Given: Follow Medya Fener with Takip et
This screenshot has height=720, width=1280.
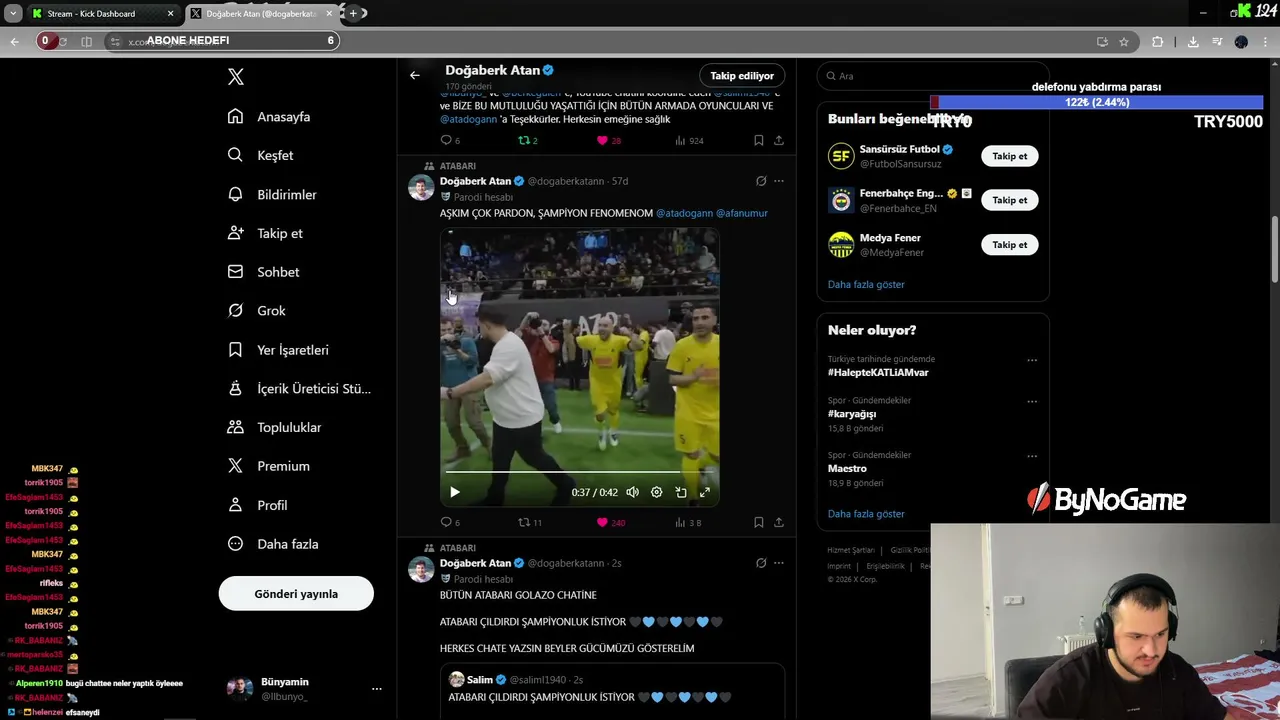Looking at the screenshot, I should point(1009,244).
